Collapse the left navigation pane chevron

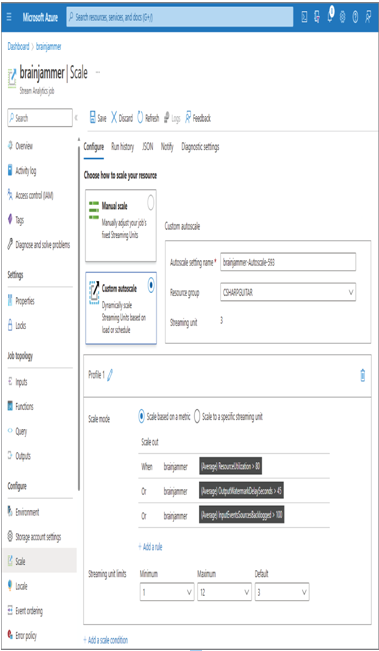[76, 118]
